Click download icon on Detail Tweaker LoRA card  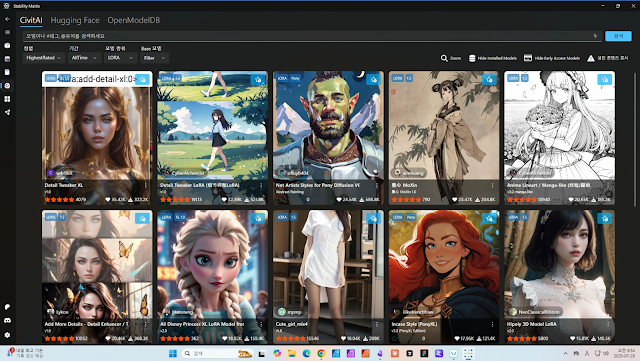[258, 79]
